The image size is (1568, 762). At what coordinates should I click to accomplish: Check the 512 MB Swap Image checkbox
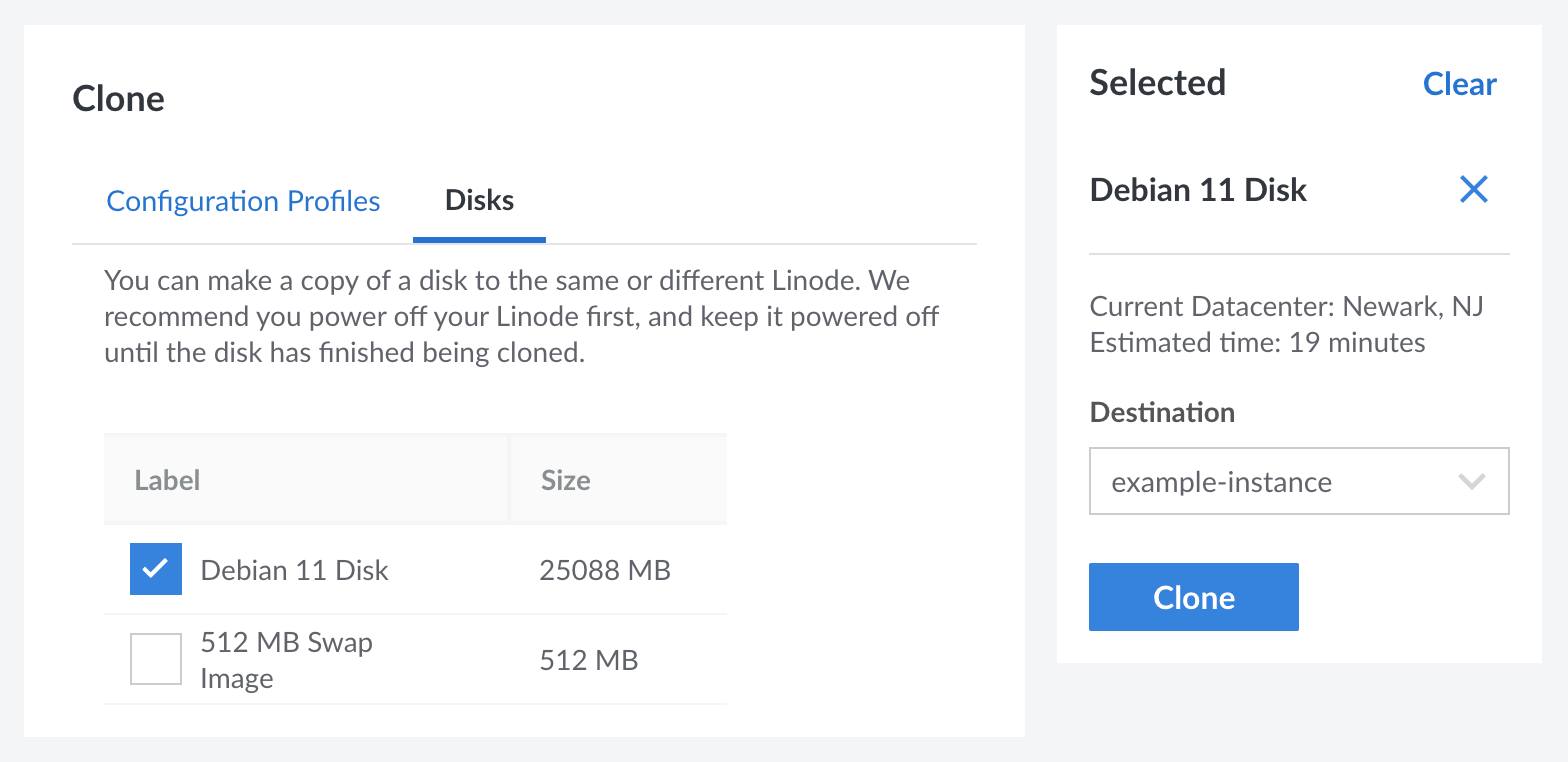coord(156,659)
